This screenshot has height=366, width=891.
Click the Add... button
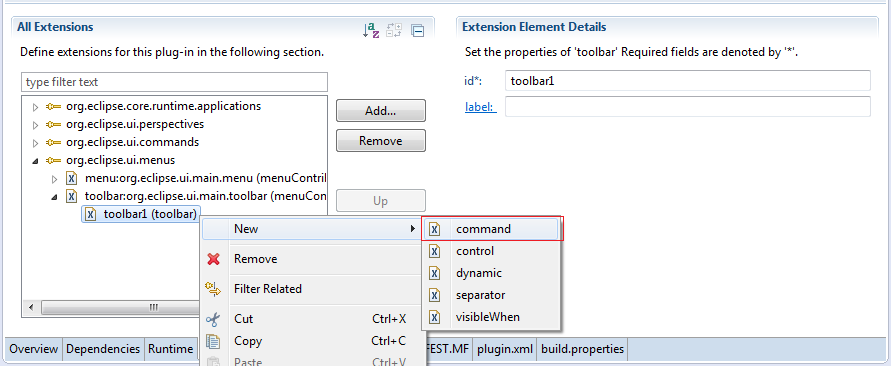[381, 111]
